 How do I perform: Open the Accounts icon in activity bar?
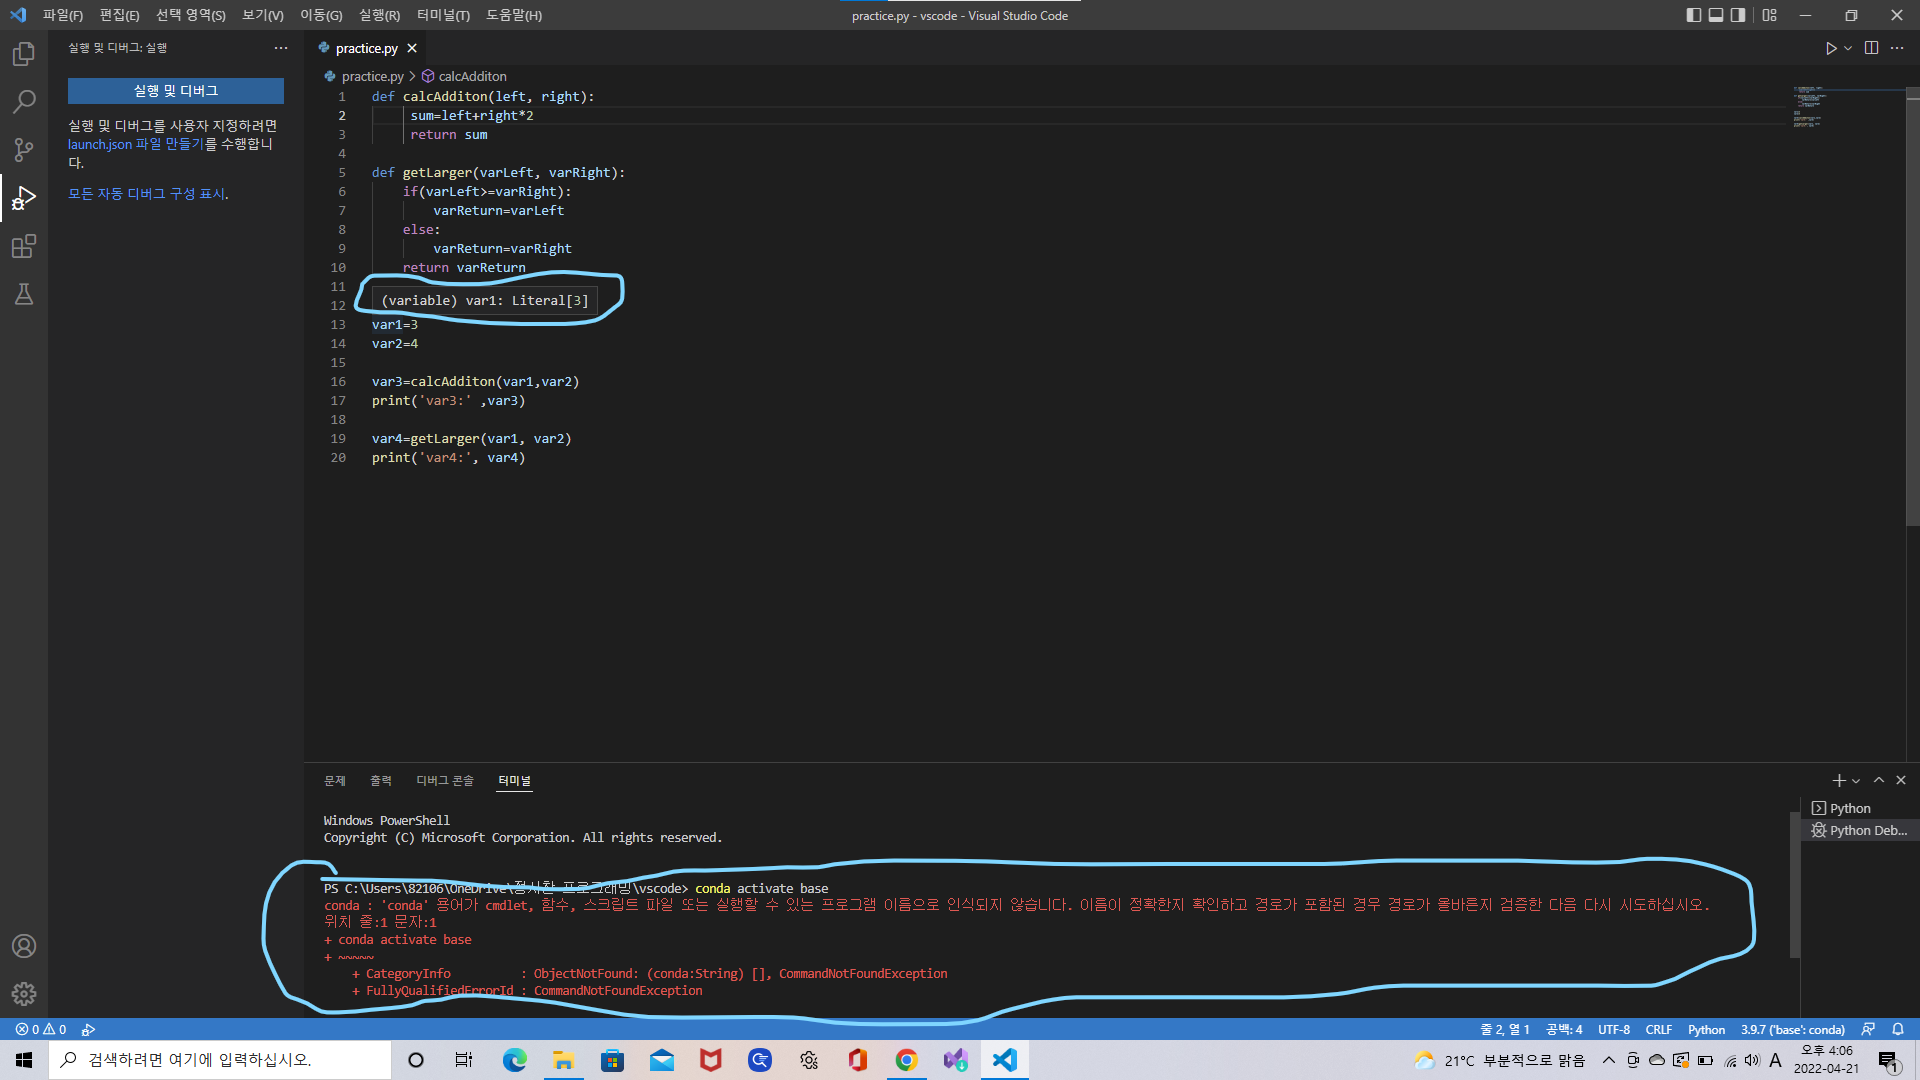point(24,946)
